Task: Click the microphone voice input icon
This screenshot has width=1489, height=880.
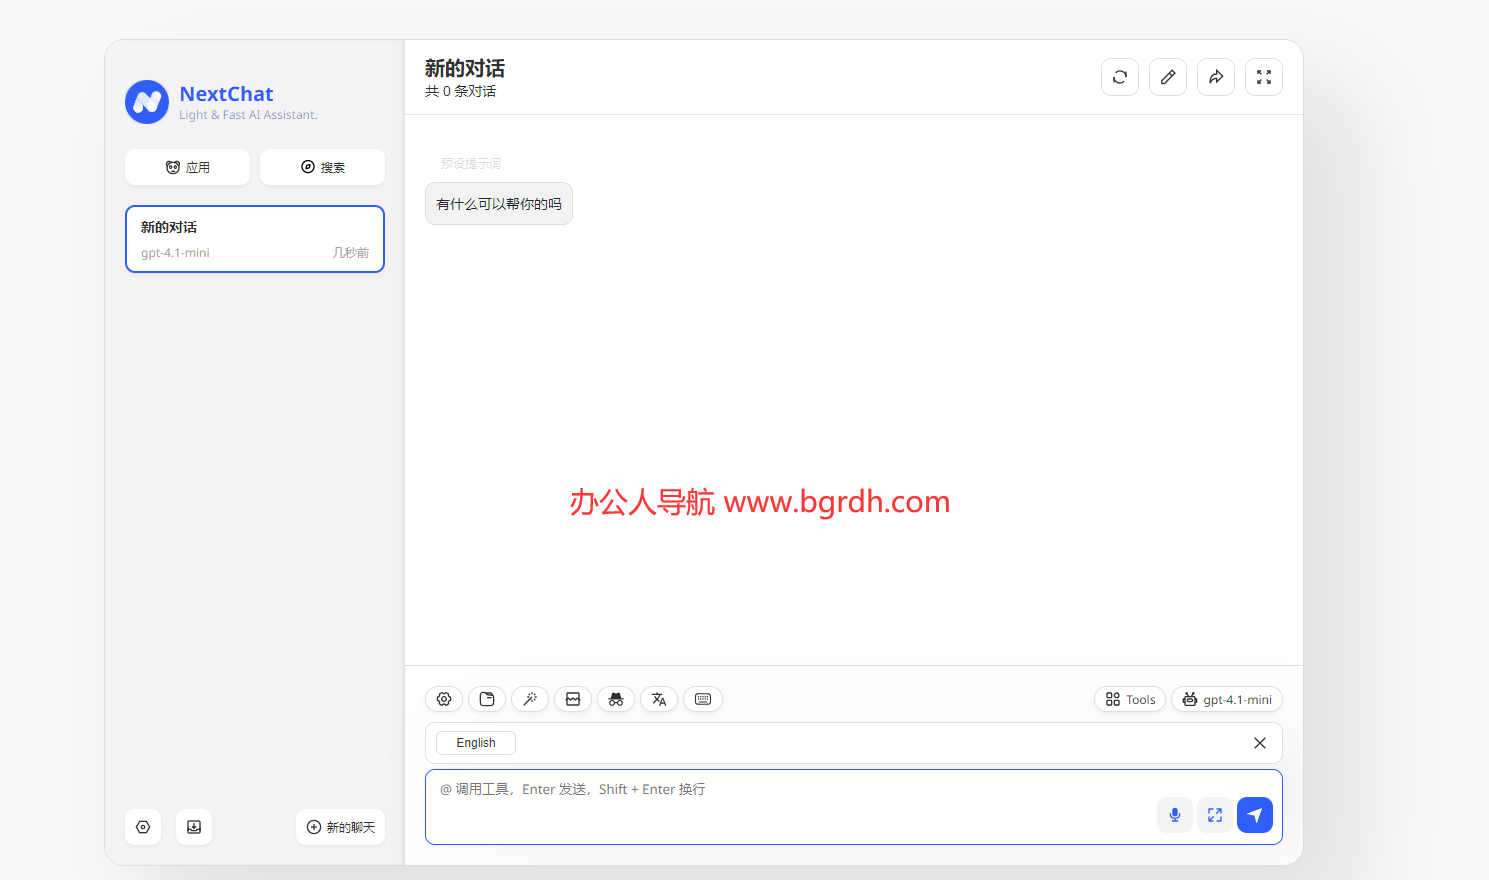Action: click(1175, 815)
